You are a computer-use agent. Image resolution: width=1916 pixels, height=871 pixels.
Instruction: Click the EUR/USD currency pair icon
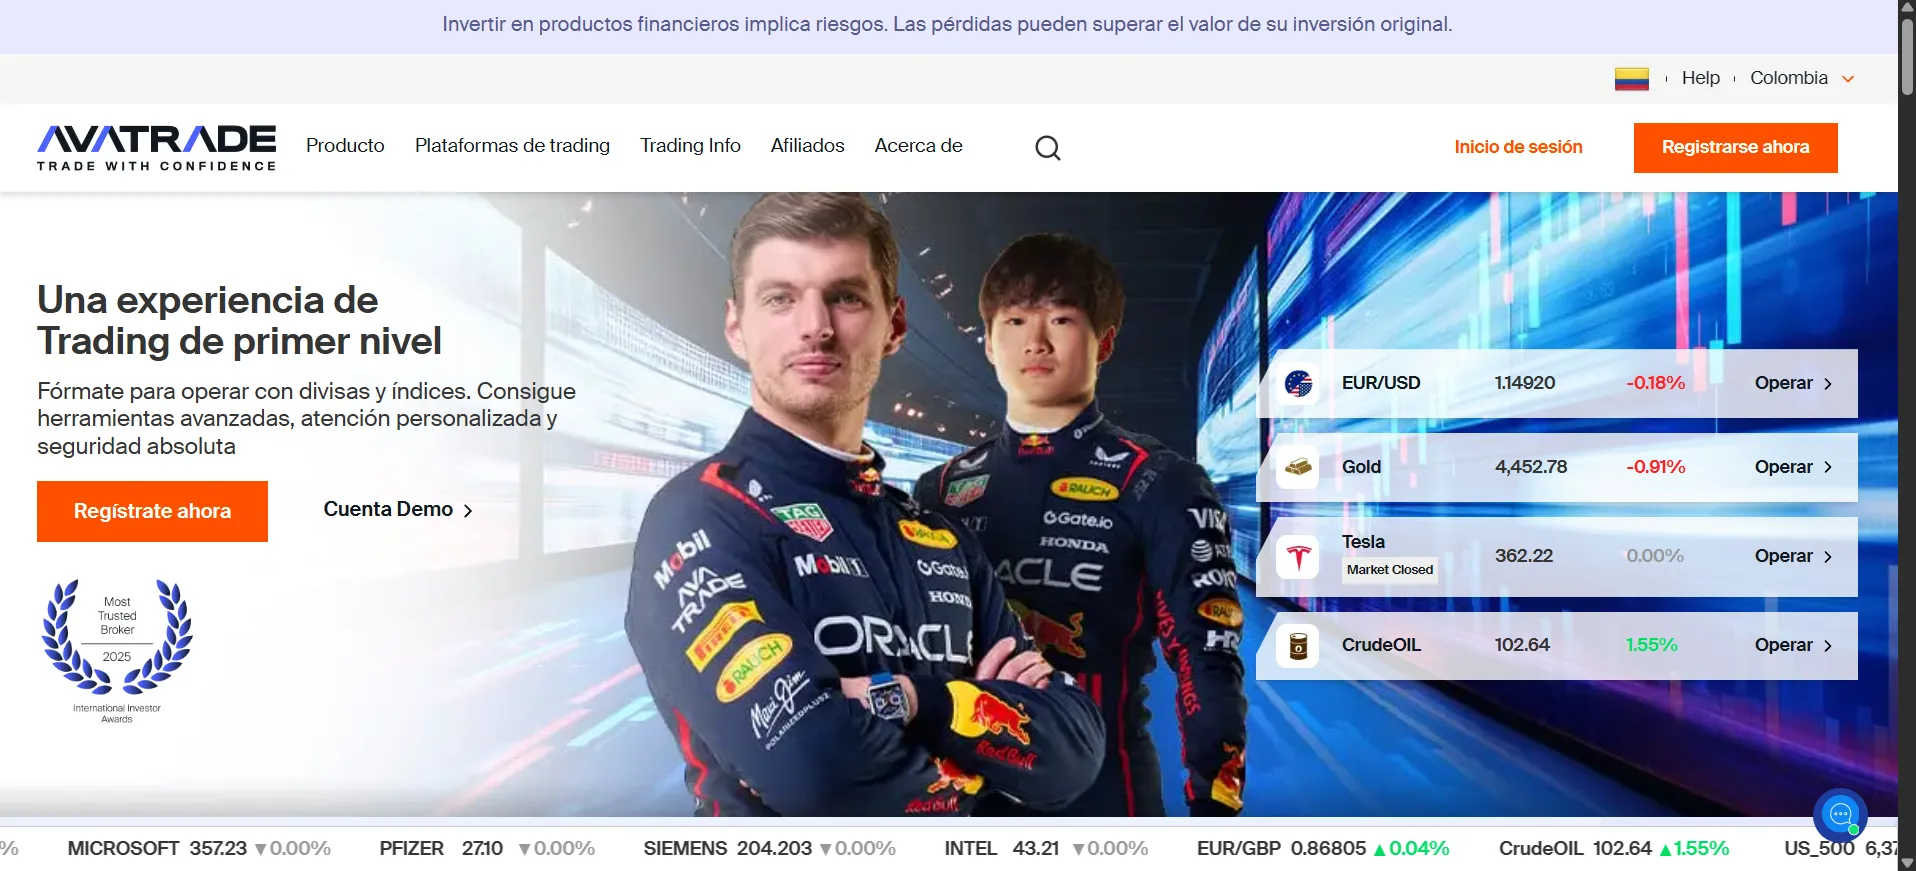[1298, 383]
